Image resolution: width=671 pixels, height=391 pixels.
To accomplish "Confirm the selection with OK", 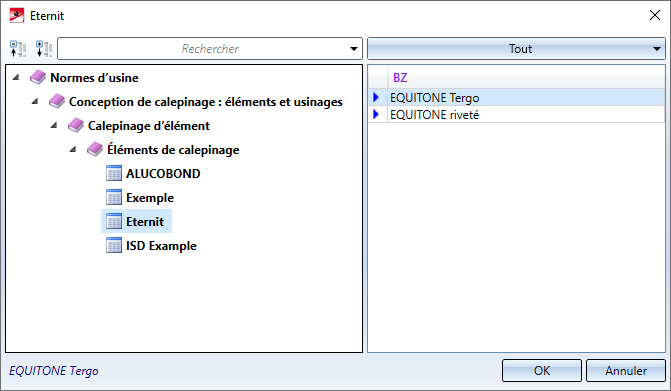I will click(x=542, y=370).
